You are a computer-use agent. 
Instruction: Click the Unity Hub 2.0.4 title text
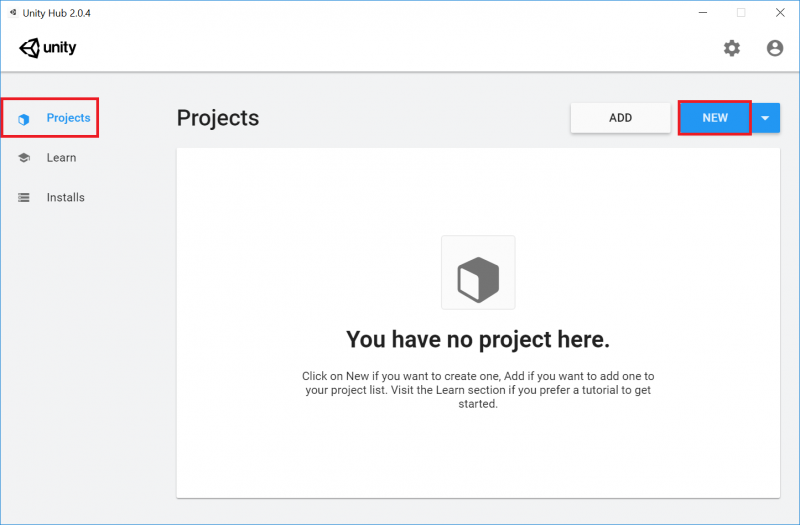(57, 13)
